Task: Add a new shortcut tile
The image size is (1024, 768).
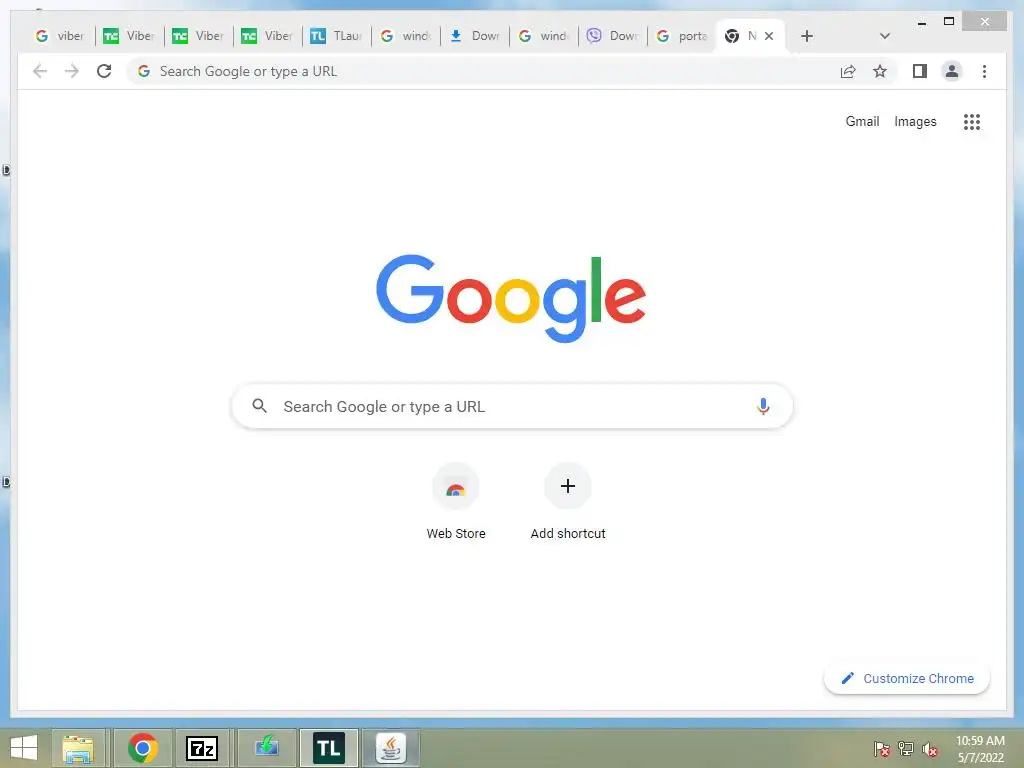Action: (568, 502)
